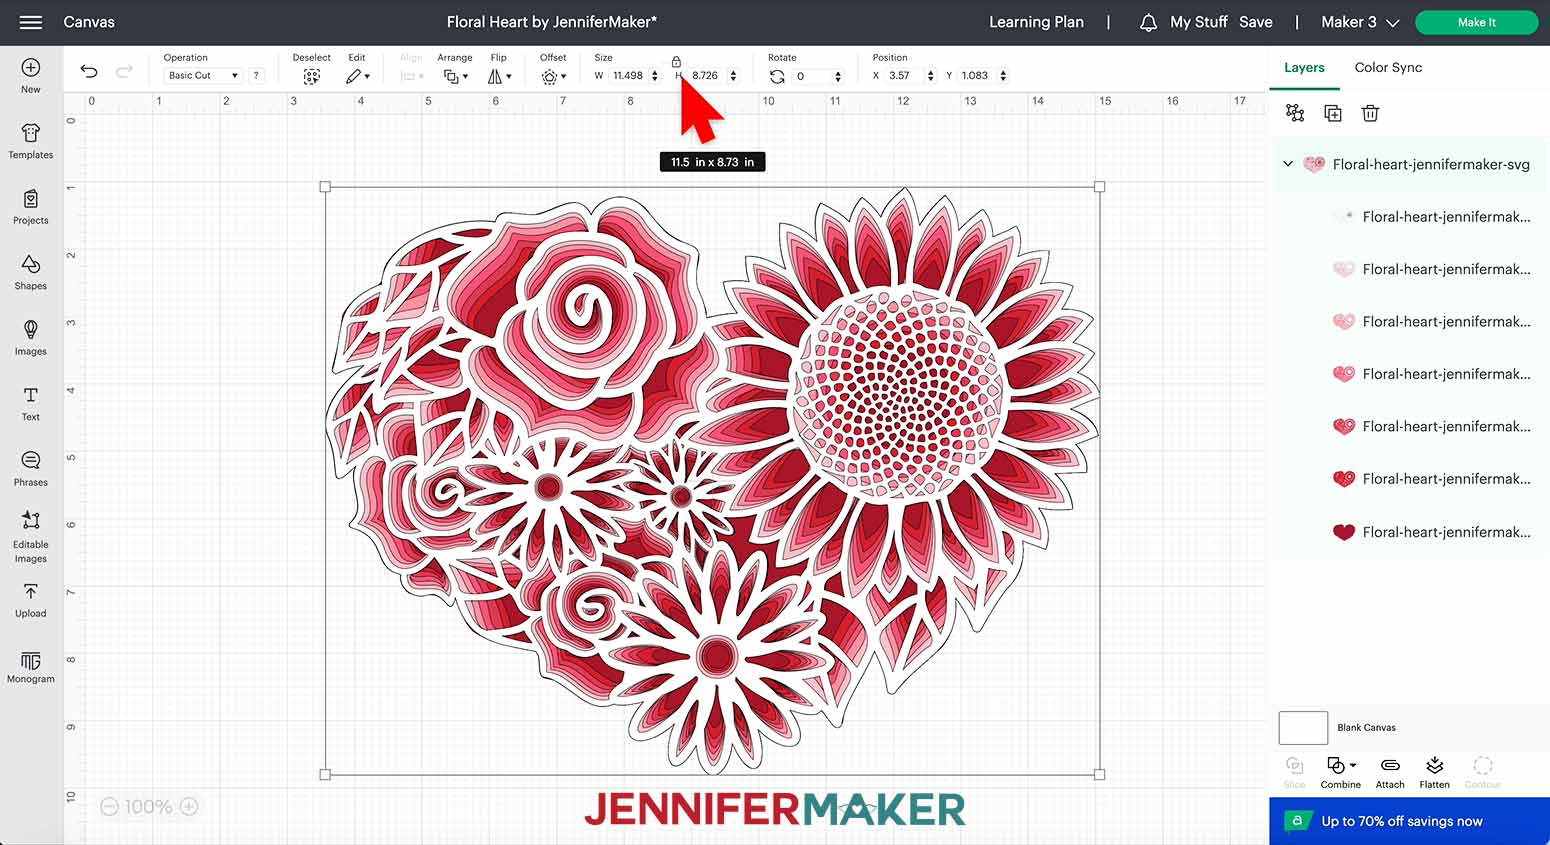Open the Learning Plan link
The height and width of the screenshot is (845, 1550).
(1036, 22)
